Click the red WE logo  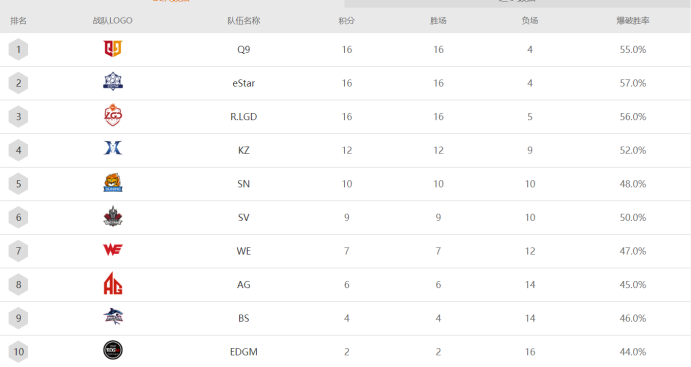113,250
